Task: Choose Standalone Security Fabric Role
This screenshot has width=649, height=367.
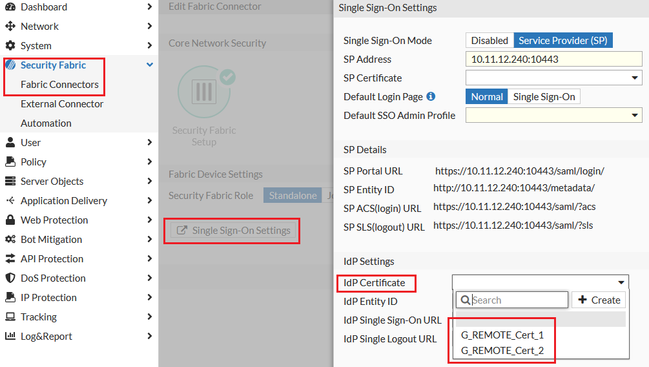Action: (x=293, y=195)
